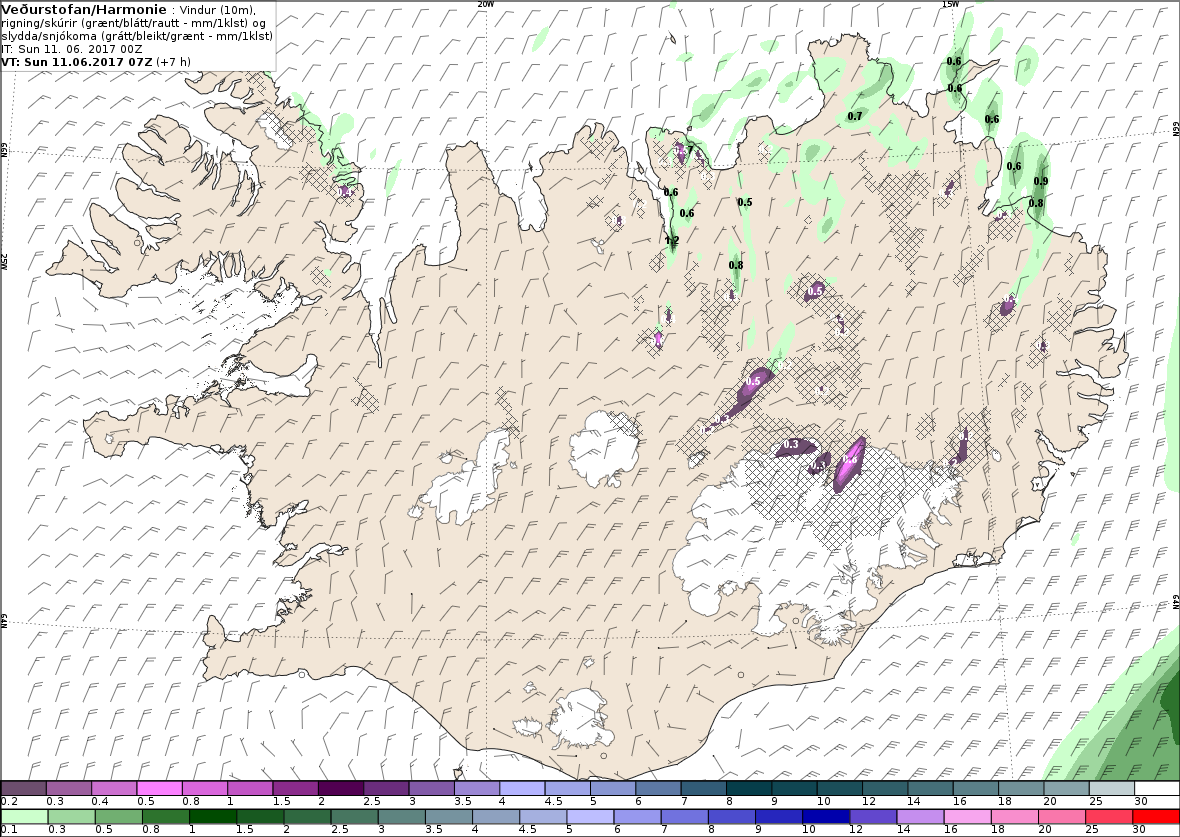Select the bottom legend swatch starting at 2

pyautogui.click(x=307, y=817)
